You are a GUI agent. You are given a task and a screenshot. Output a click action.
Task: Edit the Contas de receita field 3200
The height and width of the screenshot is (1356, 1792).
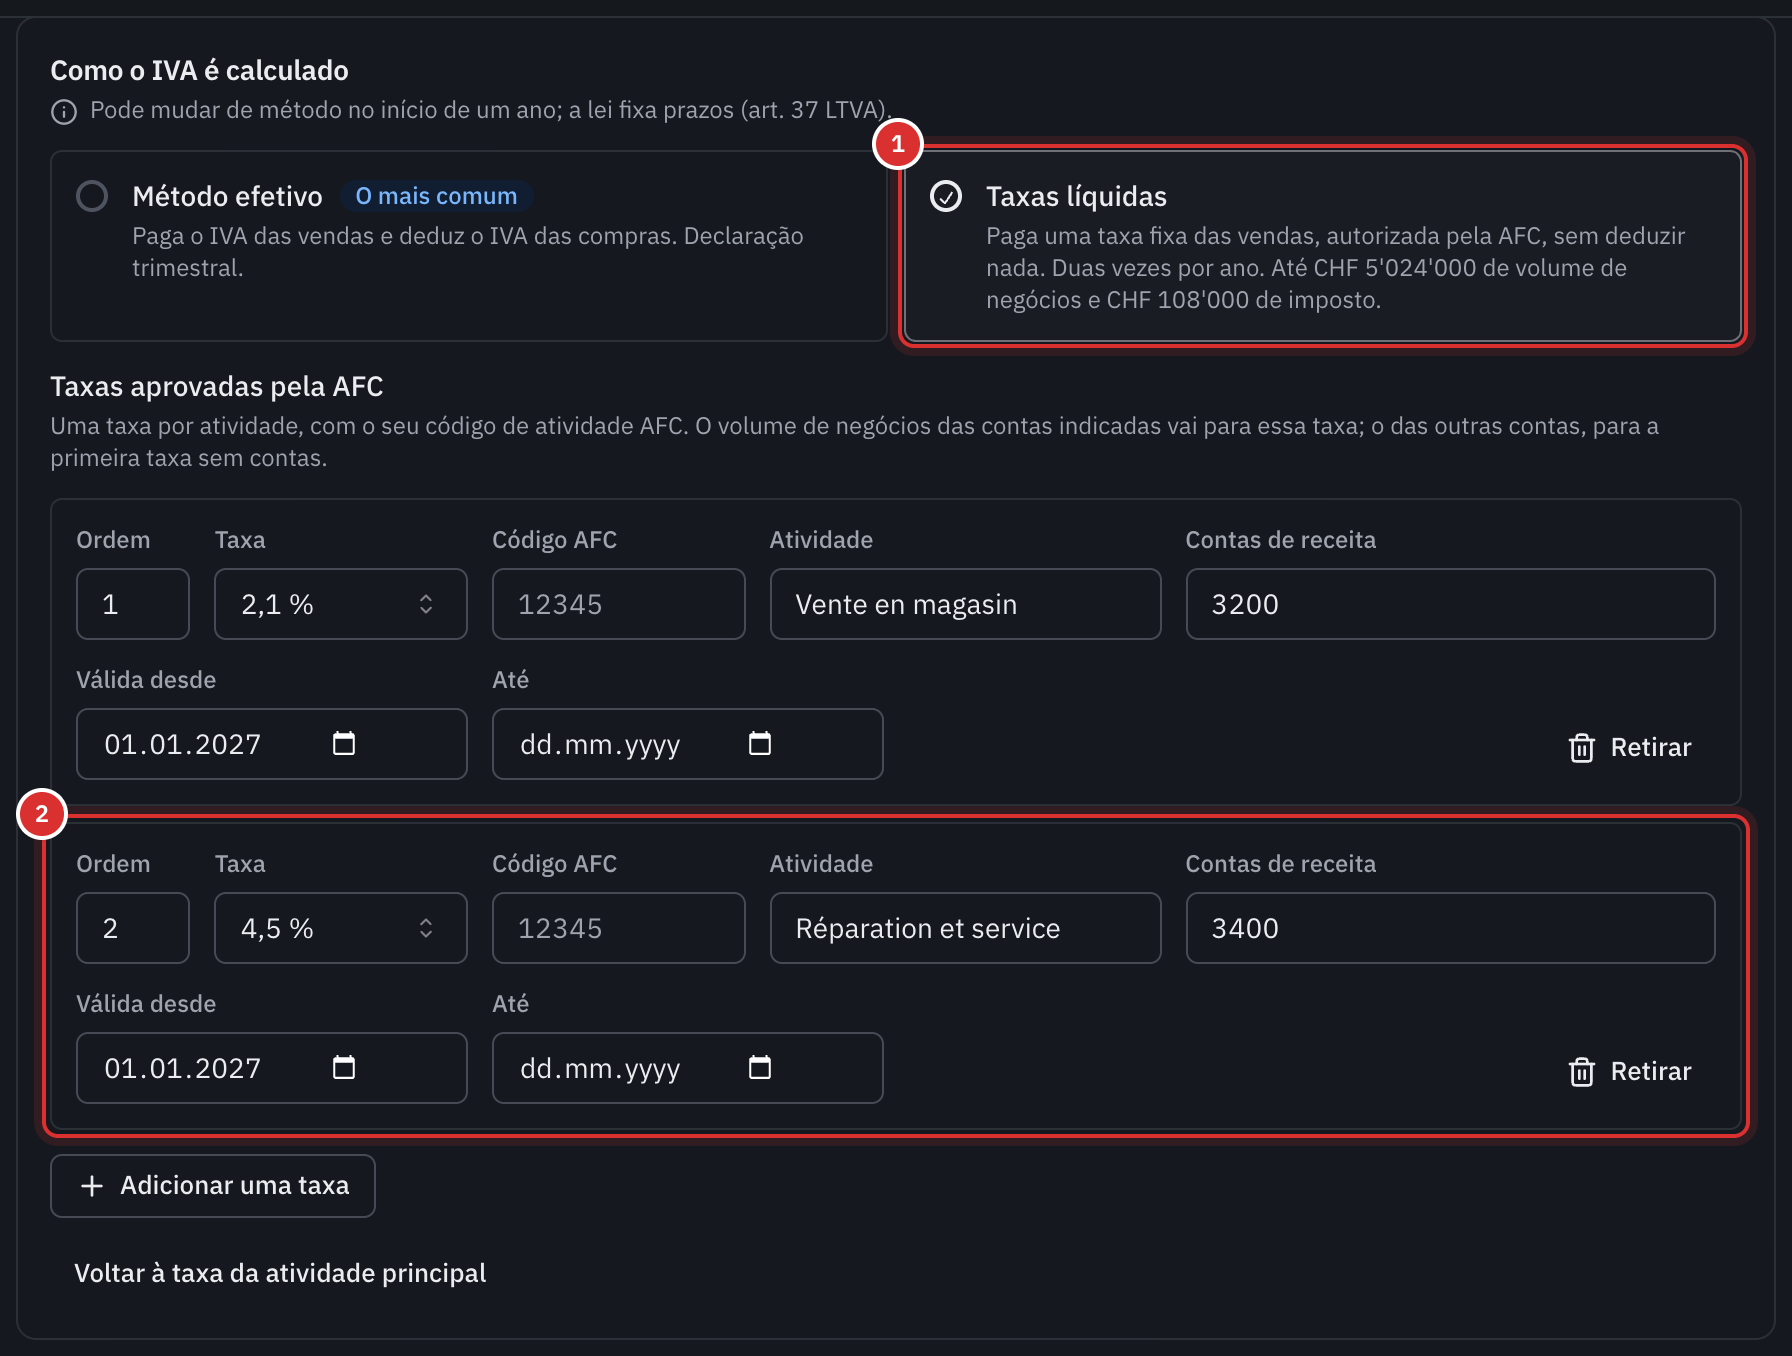tap(1451, 604)
